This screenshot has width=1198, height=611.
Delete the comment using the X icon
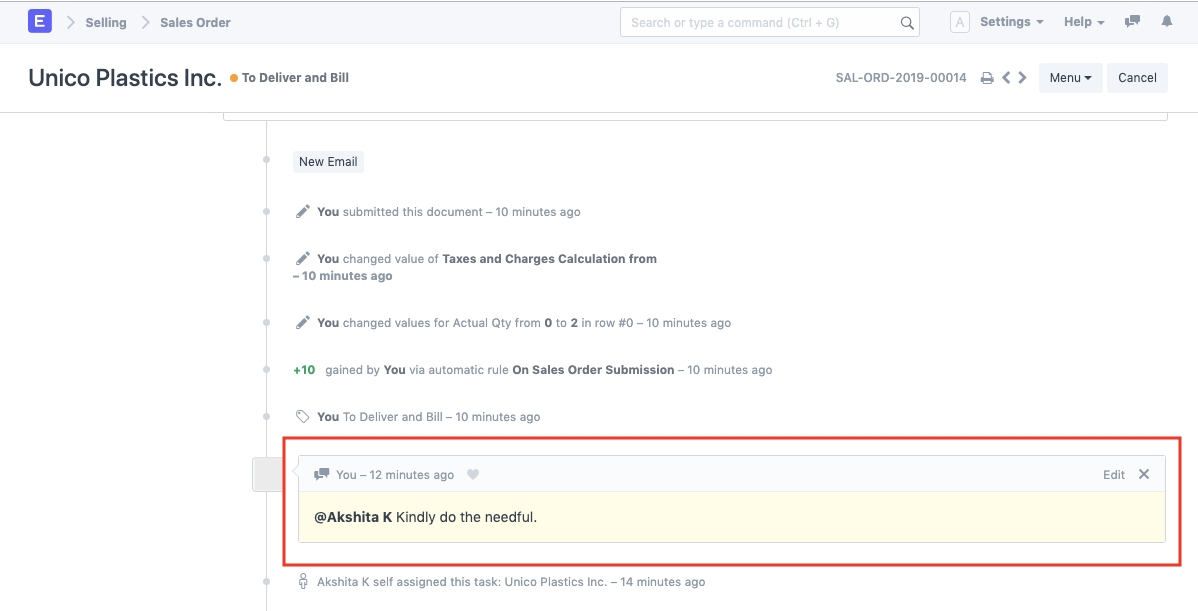1144,474
